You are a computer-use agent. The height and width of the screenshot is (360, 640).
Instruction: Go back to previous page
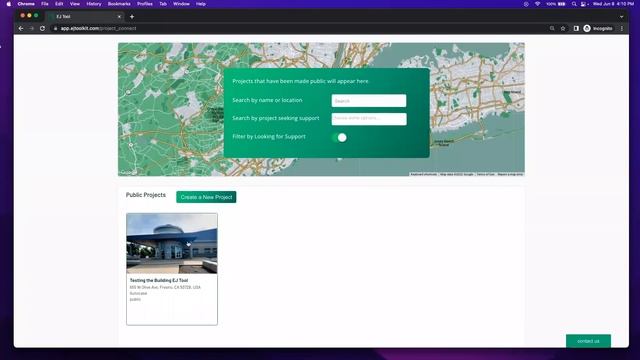click(x=21, y=28)
